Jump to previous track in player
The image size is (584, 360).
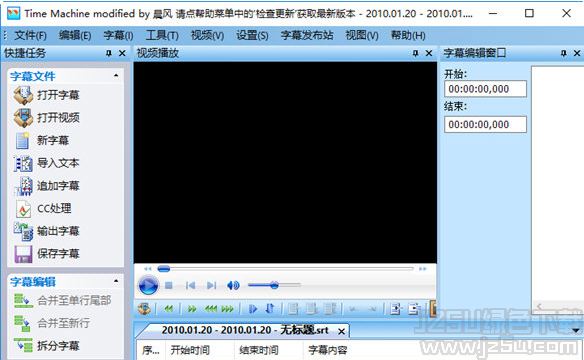(190, 286)
